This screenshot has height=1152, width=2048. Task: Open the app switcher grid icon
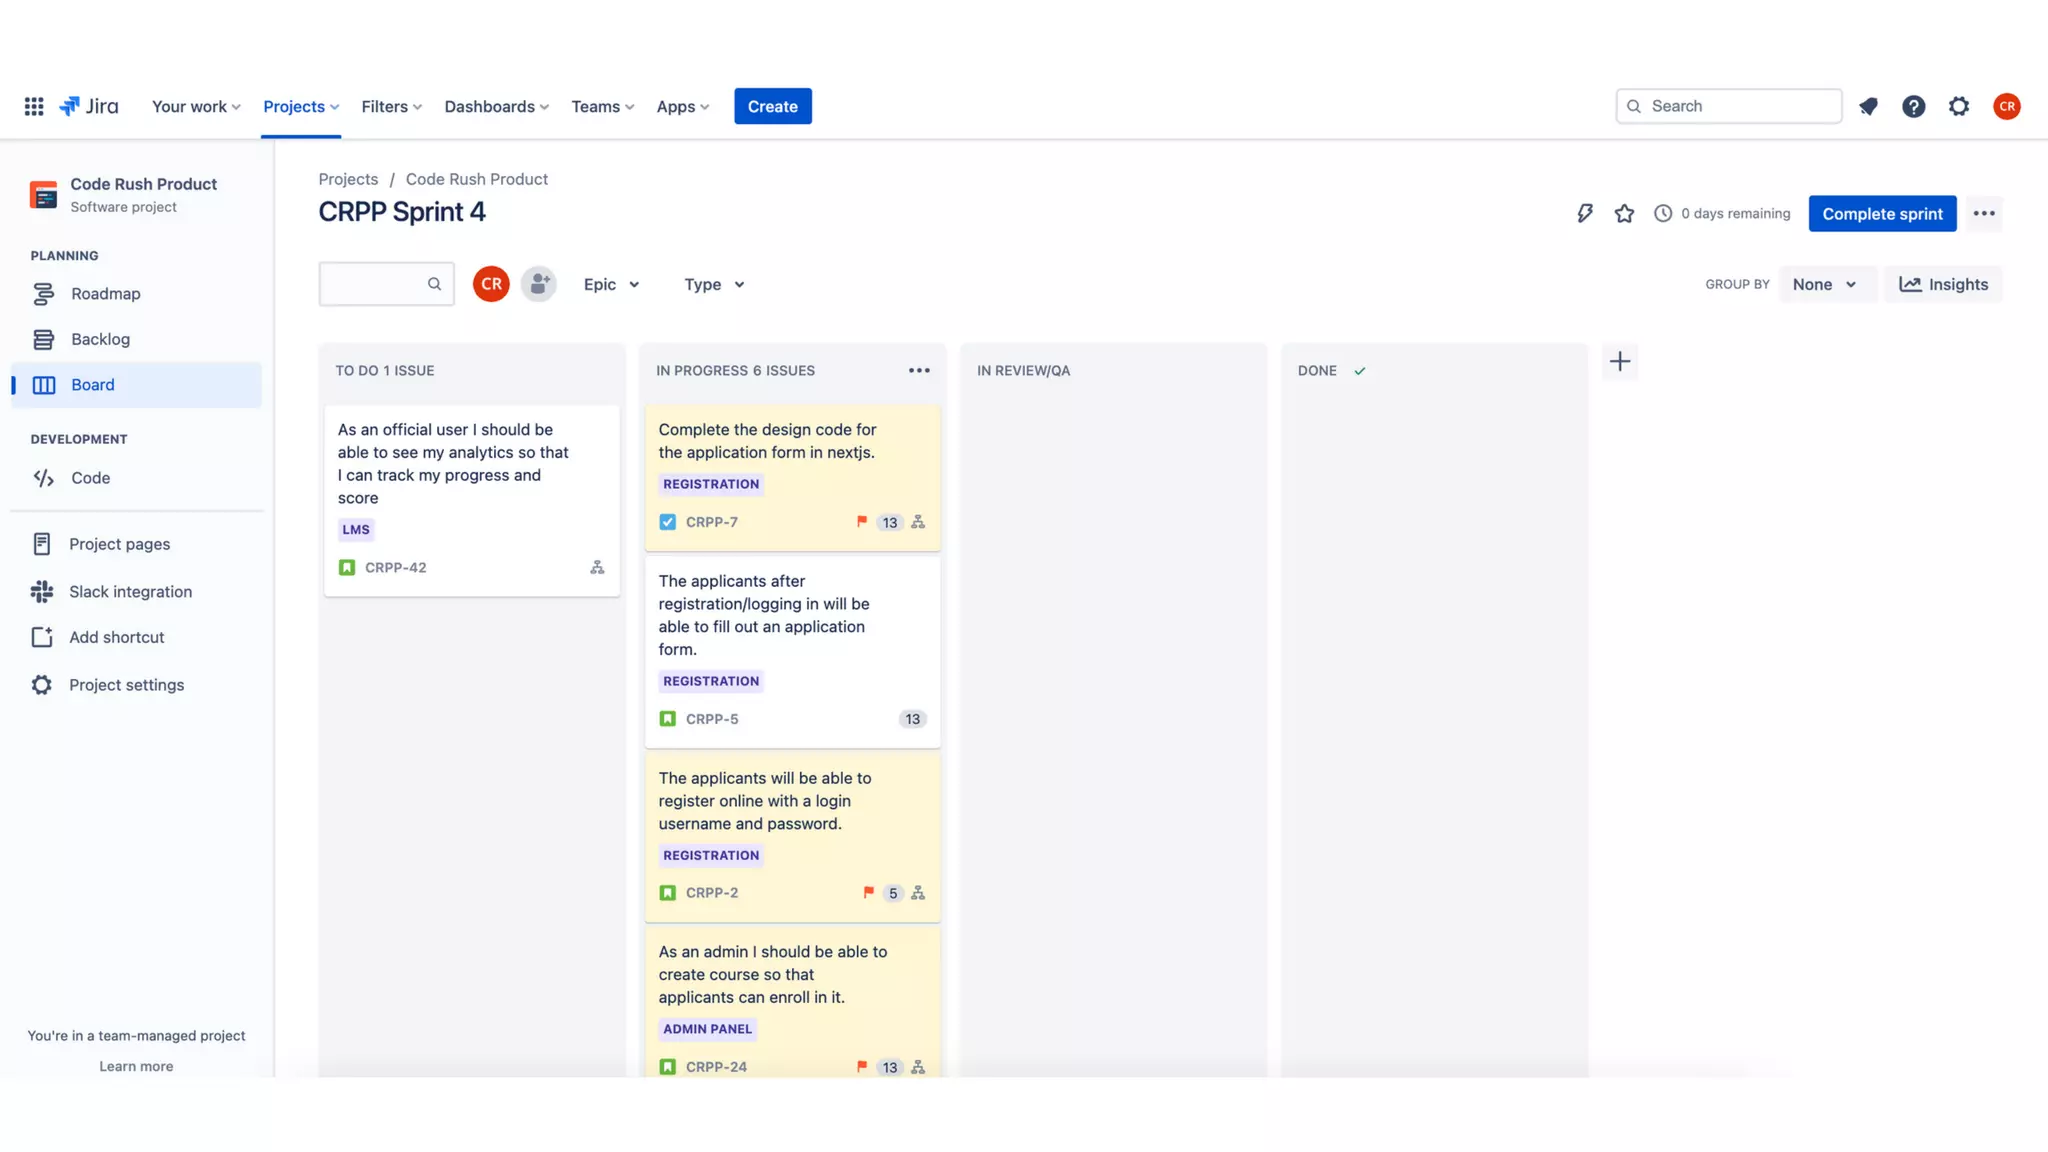(34, 106)
